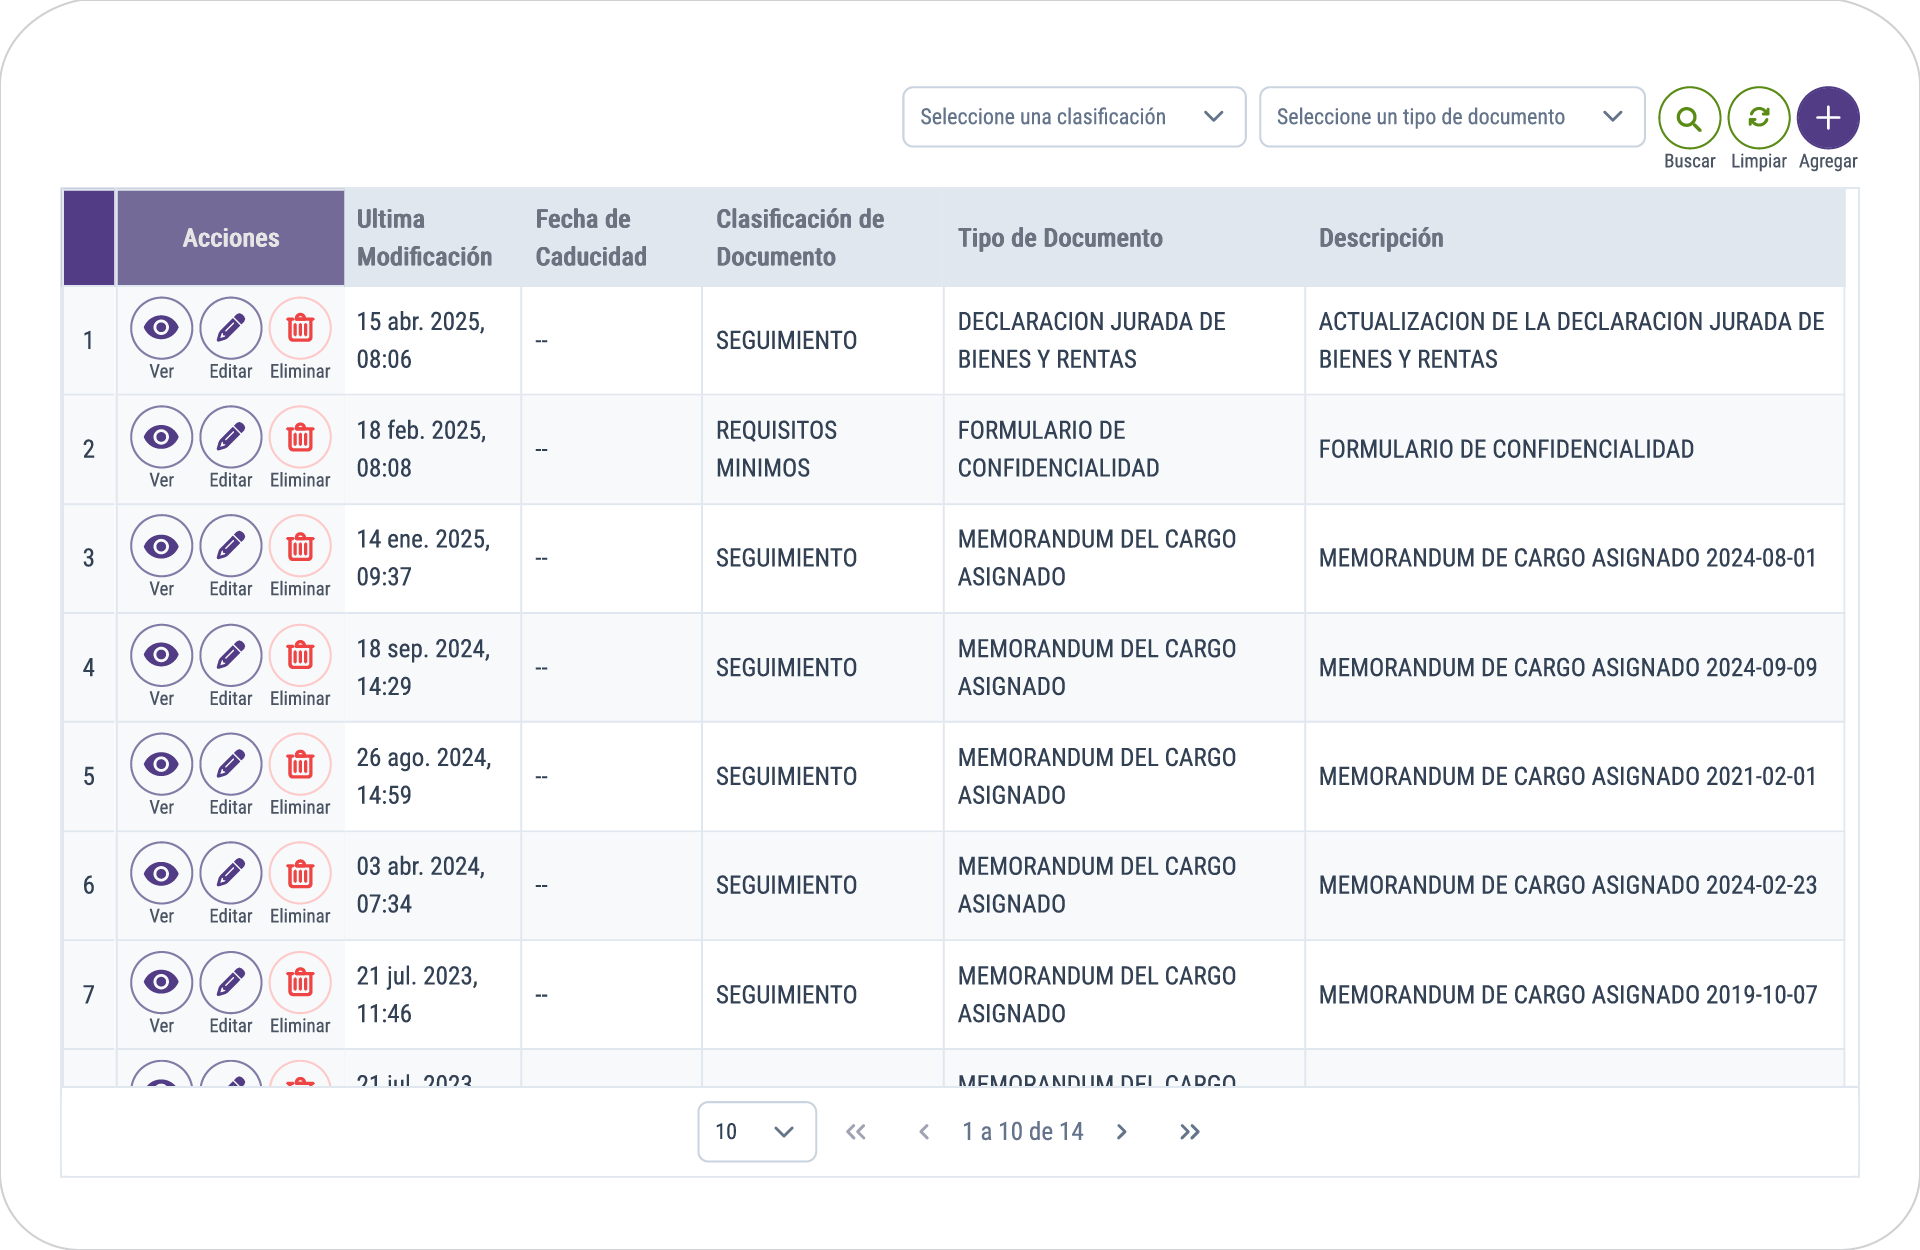
Task: View row 6 document with eye icon
Action: click(161, 873)
